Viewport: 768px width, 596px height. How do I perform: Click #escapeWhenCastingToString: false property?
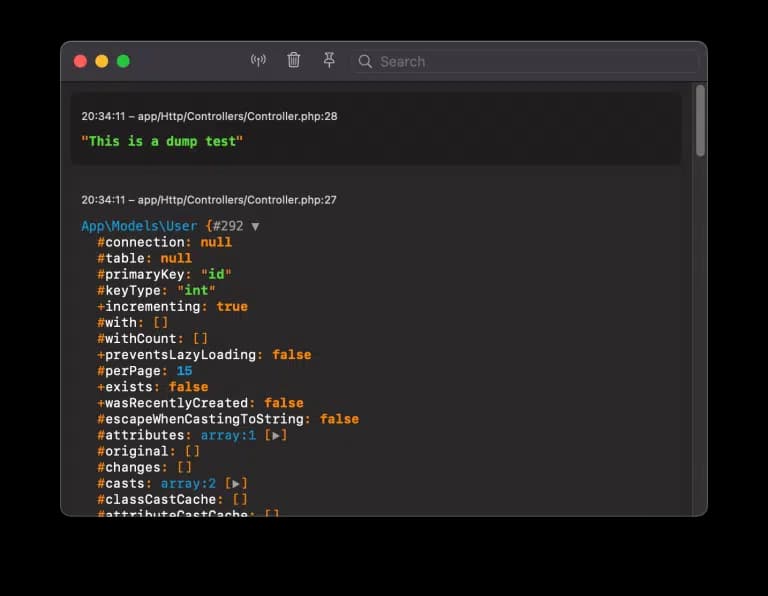(228, 419)
